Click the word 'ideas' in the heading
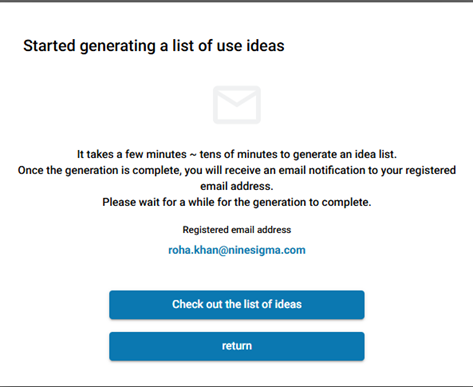Viewport: 473px width, 387px height. 265,46
